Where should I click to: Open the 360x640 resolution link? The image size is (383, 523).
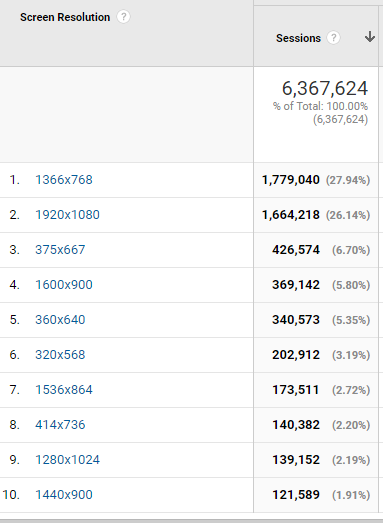coord(60,320)
